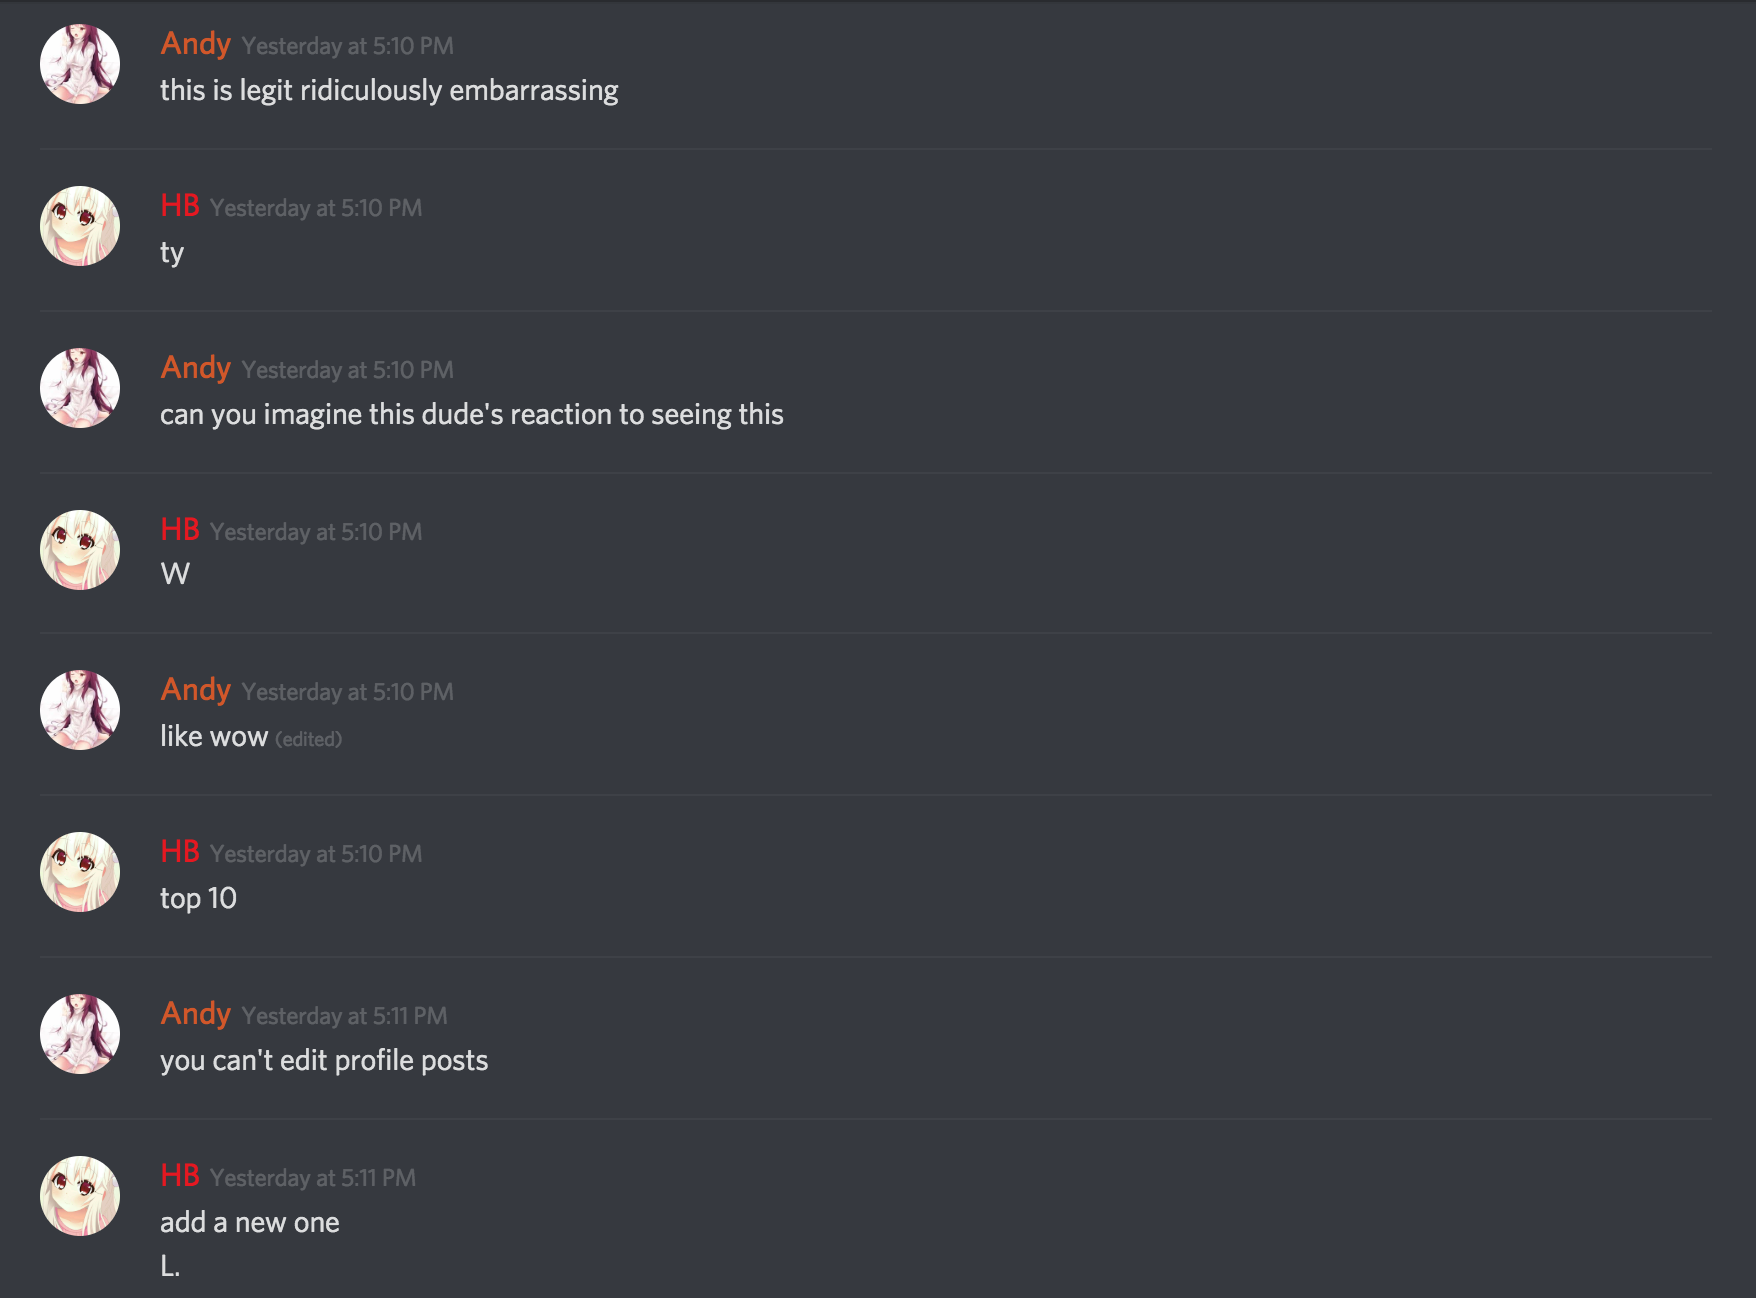
Task: Click the Andy username on the first message
Action: [x=196, y=44]
